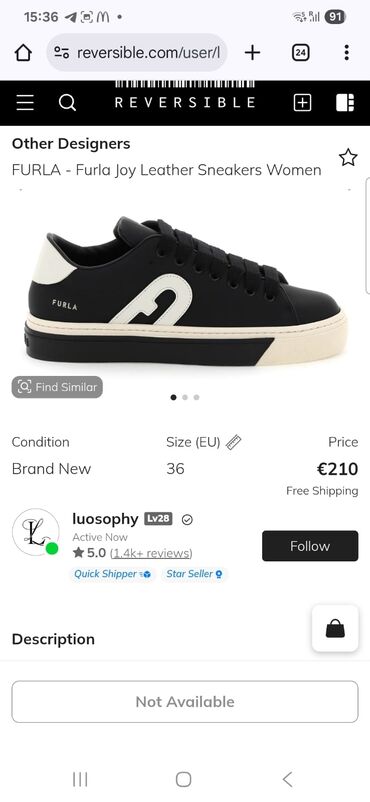The image size is (370, 802).
Task: Follow the seller luosophy
Action: (310, 546)
